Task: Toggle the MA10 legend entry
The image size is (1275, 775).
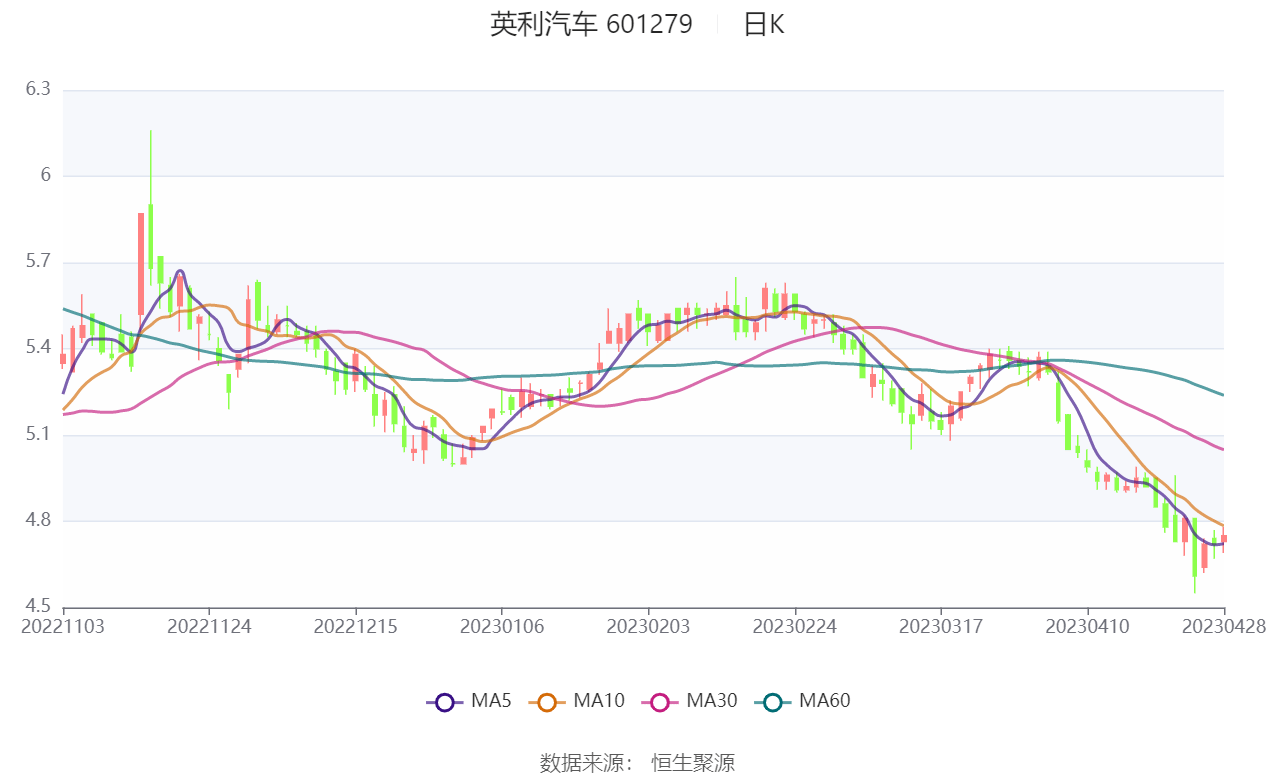Action: tap(576, 701)
